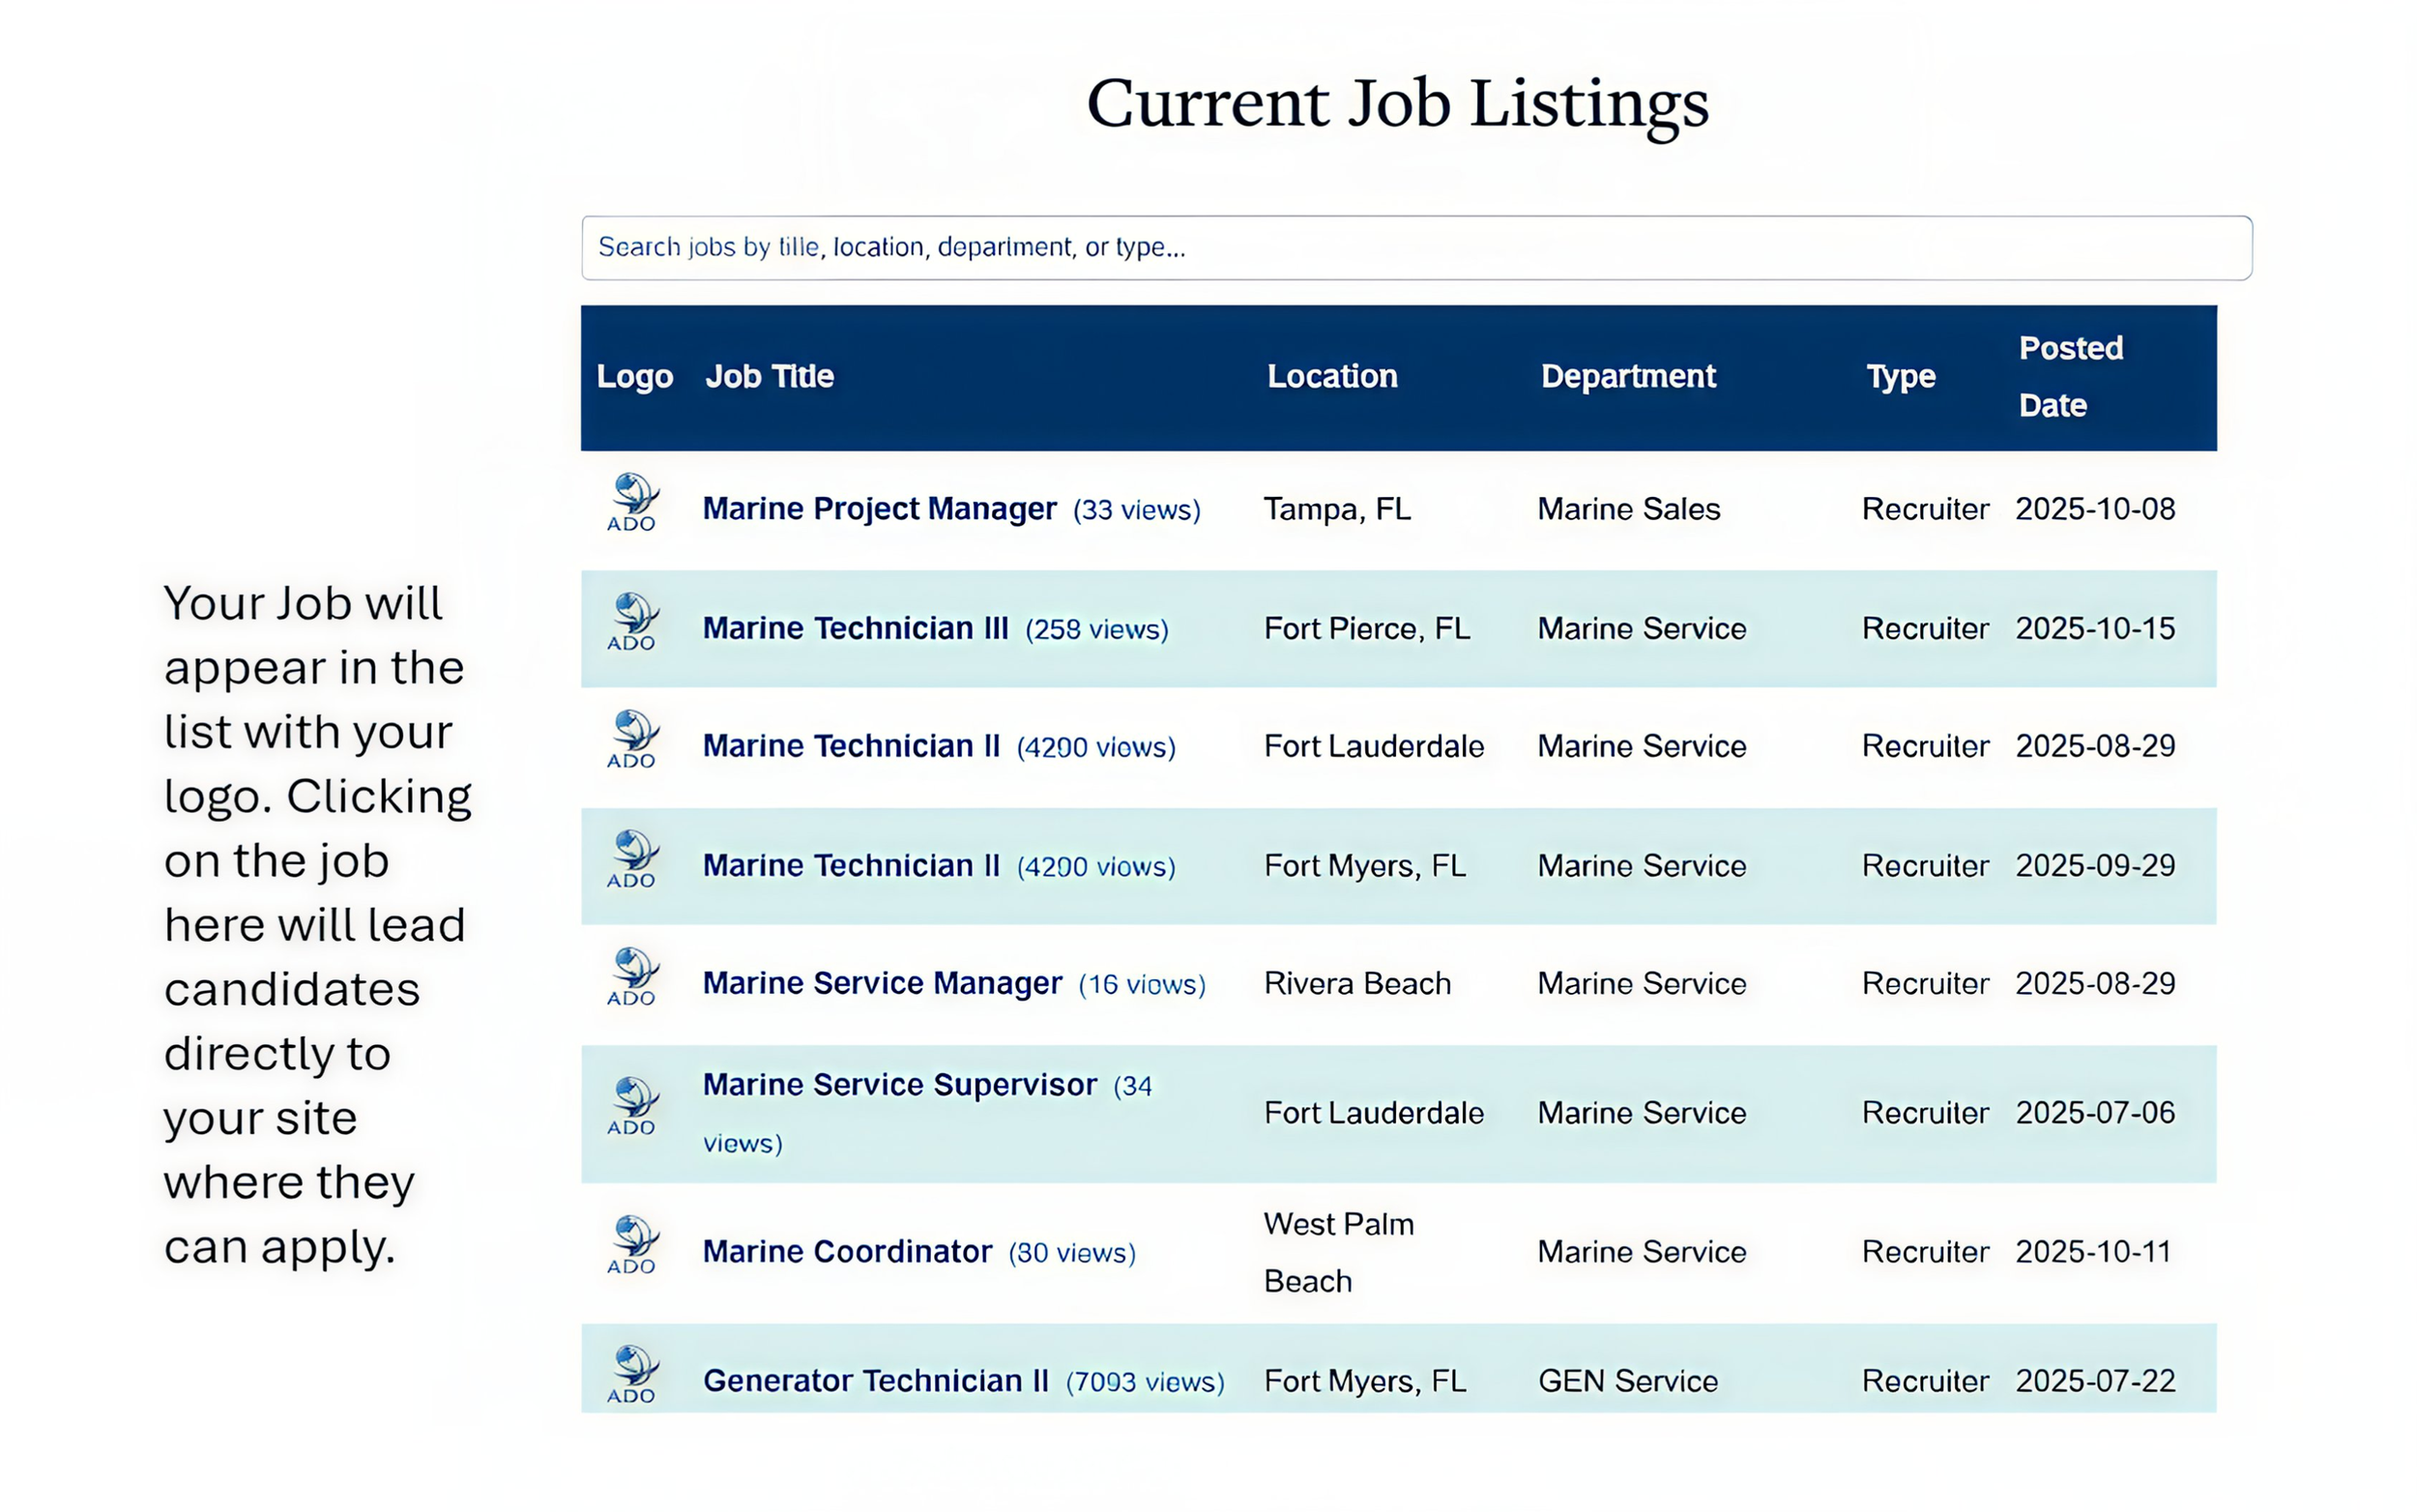Open the Marine Service Manager listing
Viewport: 2417px width, 1512px height.
point(881,983)
